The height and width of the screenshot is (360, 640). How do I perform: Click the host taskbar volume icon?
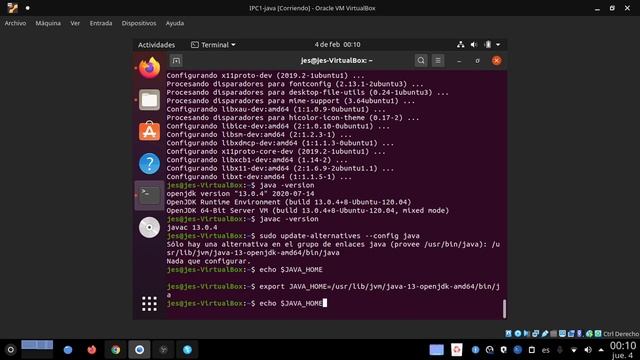588,350
